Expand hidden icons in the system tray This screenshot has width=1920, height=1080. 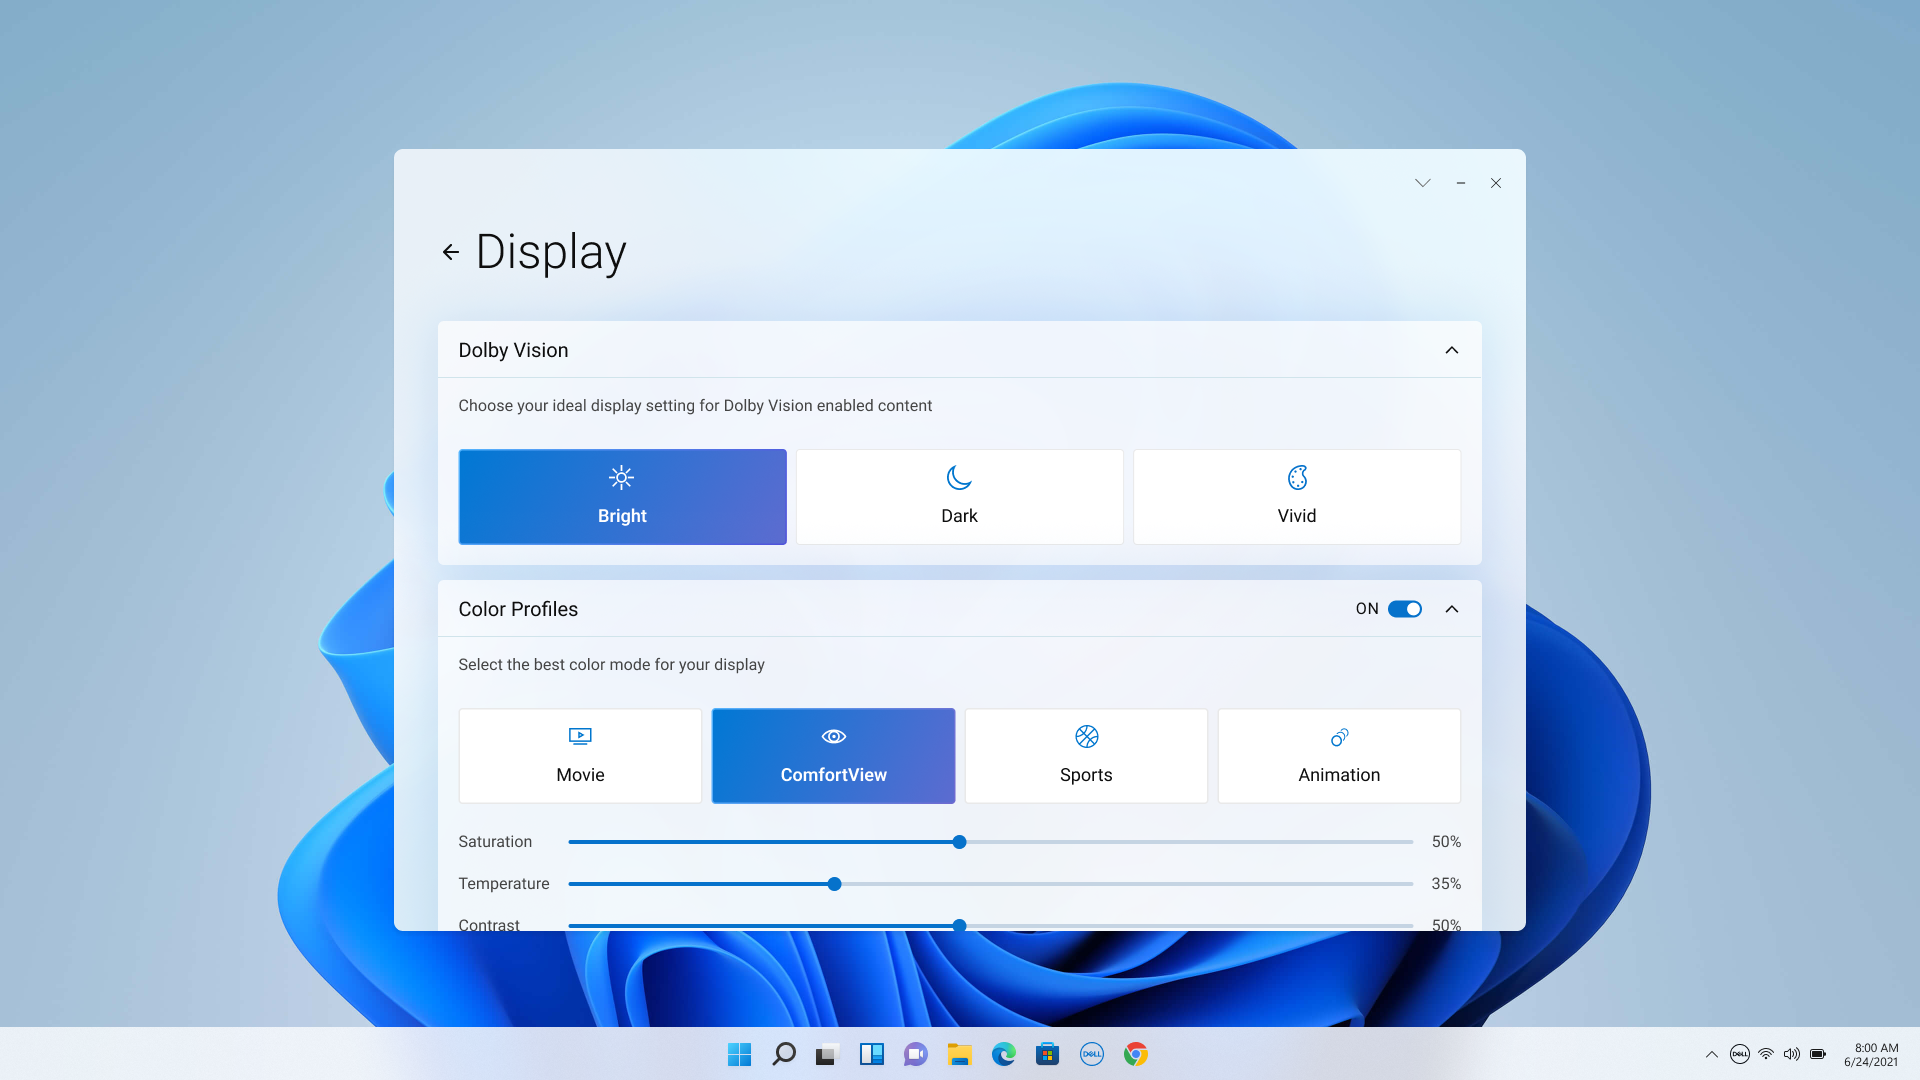coord(1712,1053)
